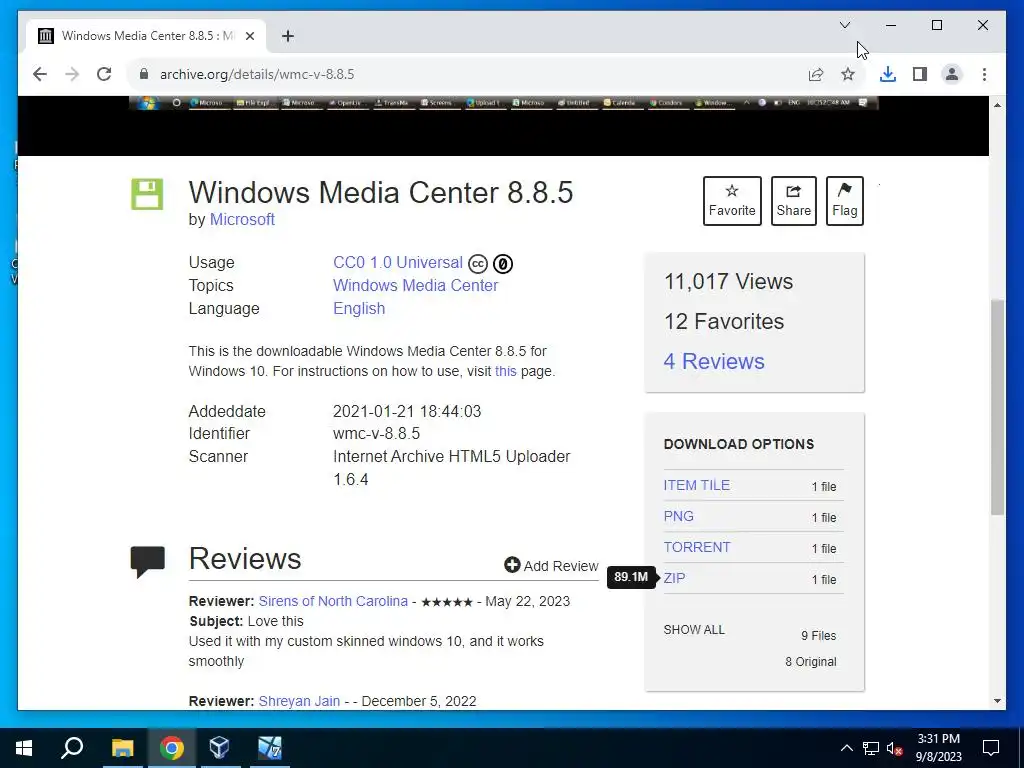Open the Windows Start menu
This screenshot has height=768, width=1024.
coord(24,748)
